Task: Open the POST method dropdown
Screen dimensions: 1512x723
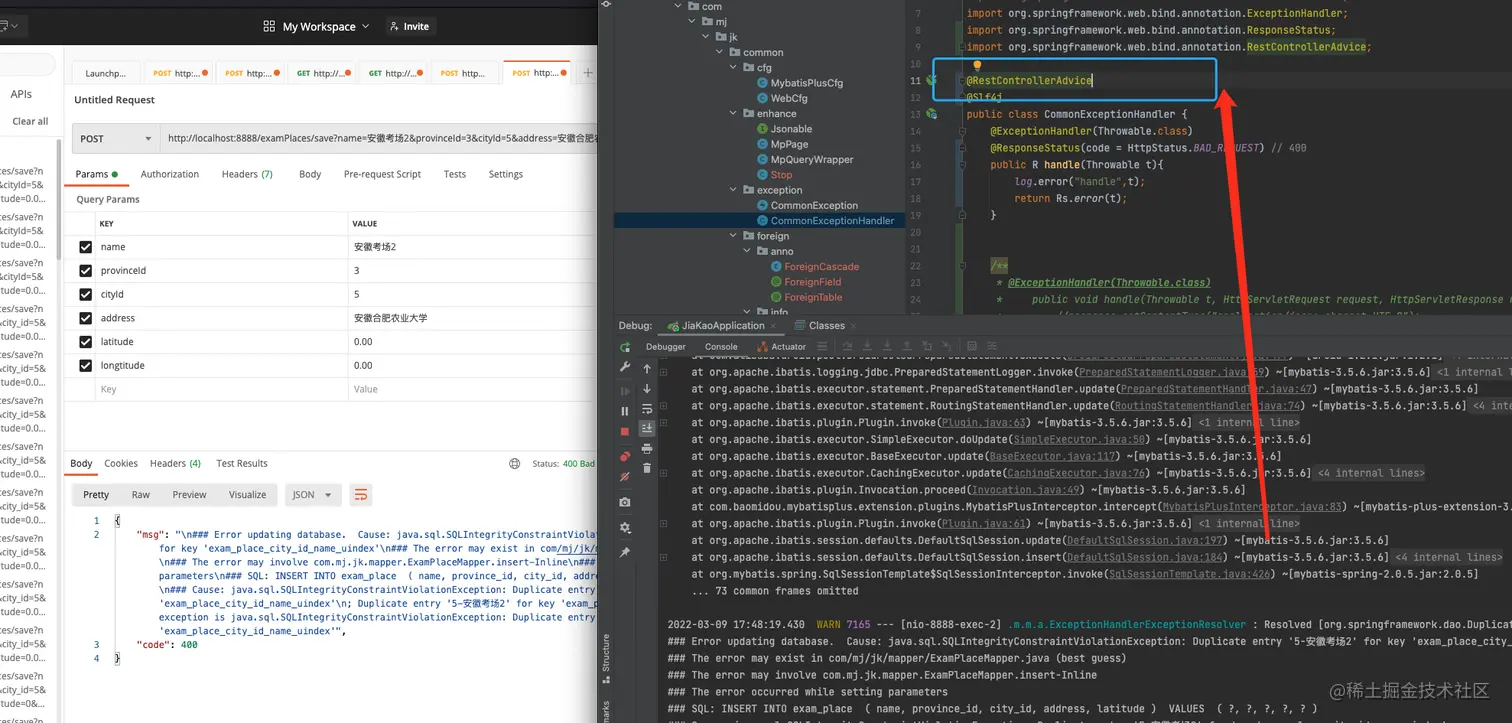Action: (x=116, y=139)
